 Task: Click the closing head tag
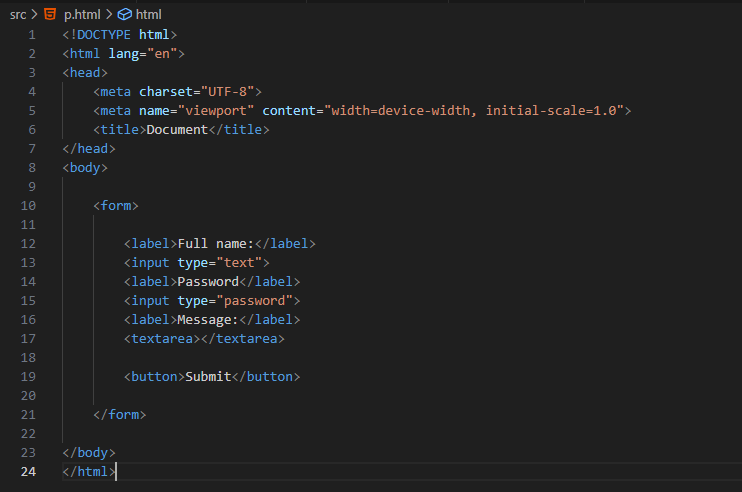point(89,149)
